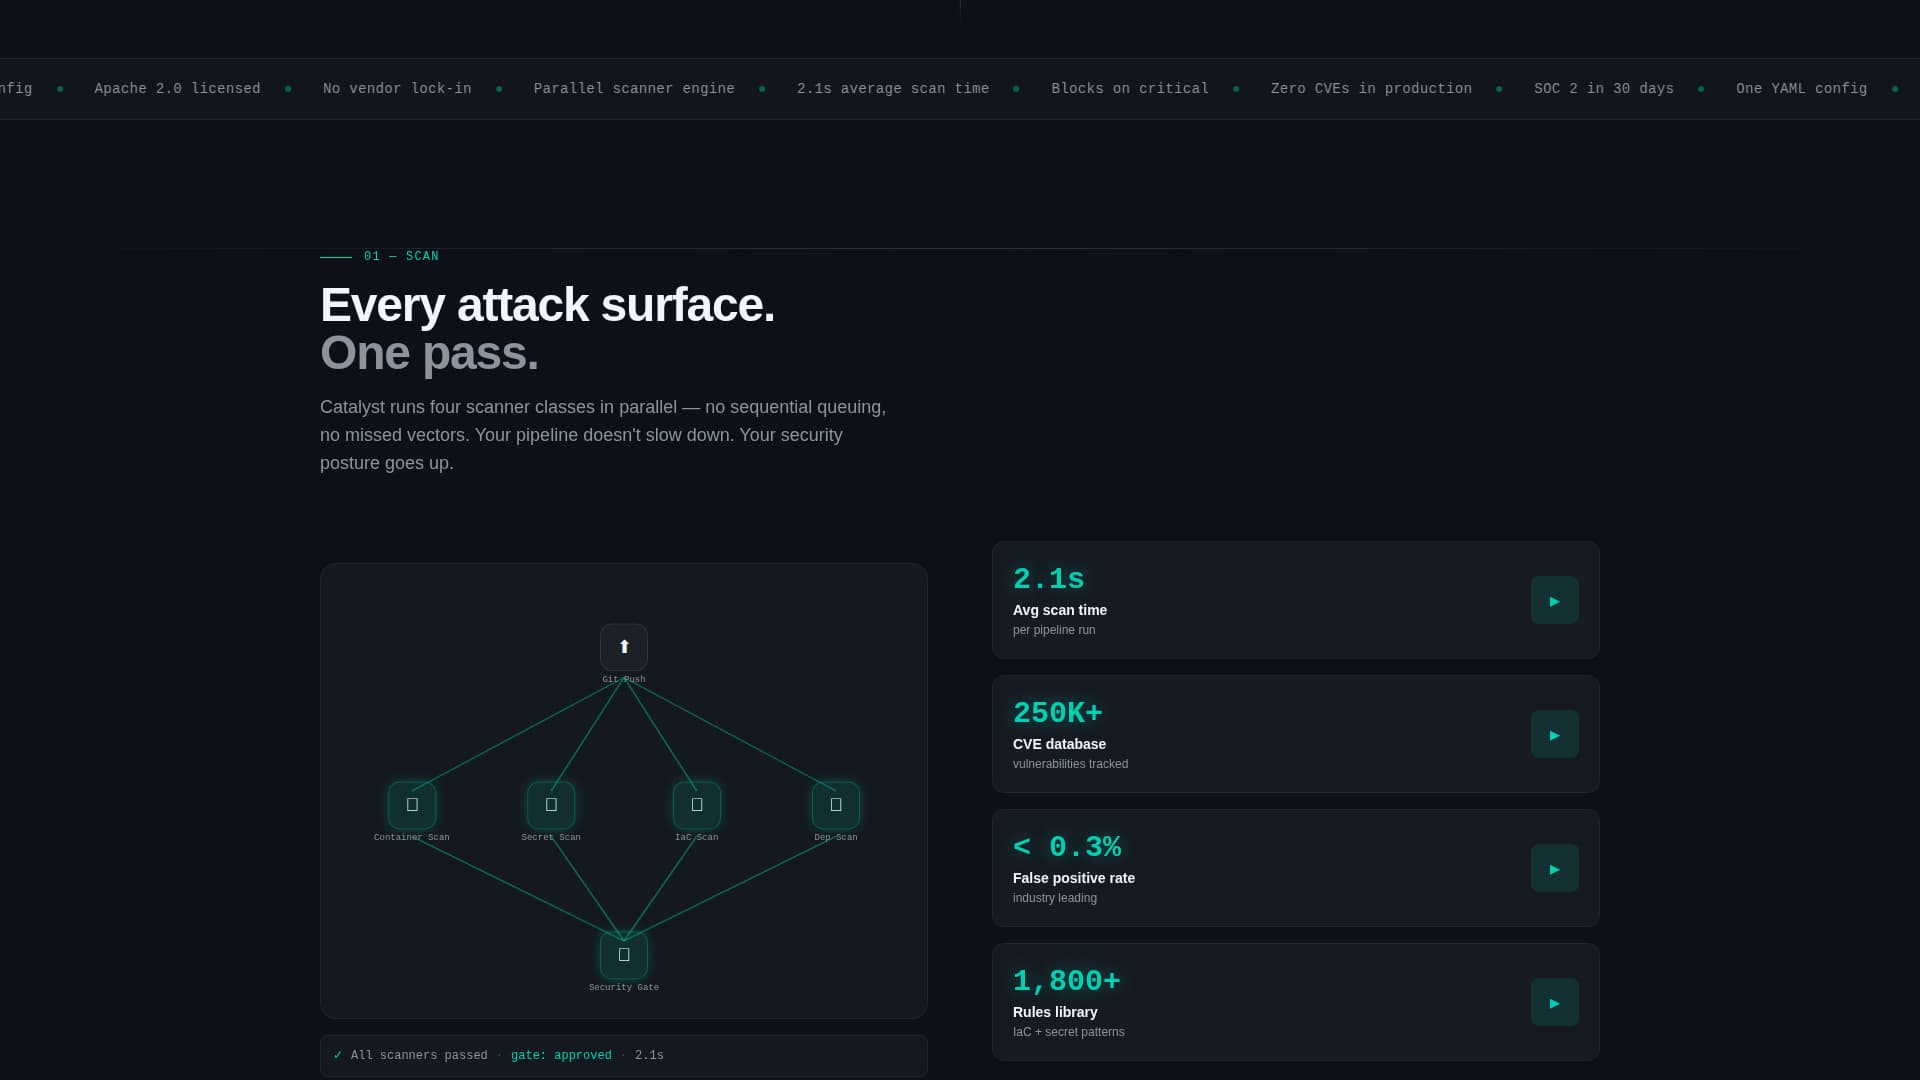Select the Dep Scan node icon

836,805
